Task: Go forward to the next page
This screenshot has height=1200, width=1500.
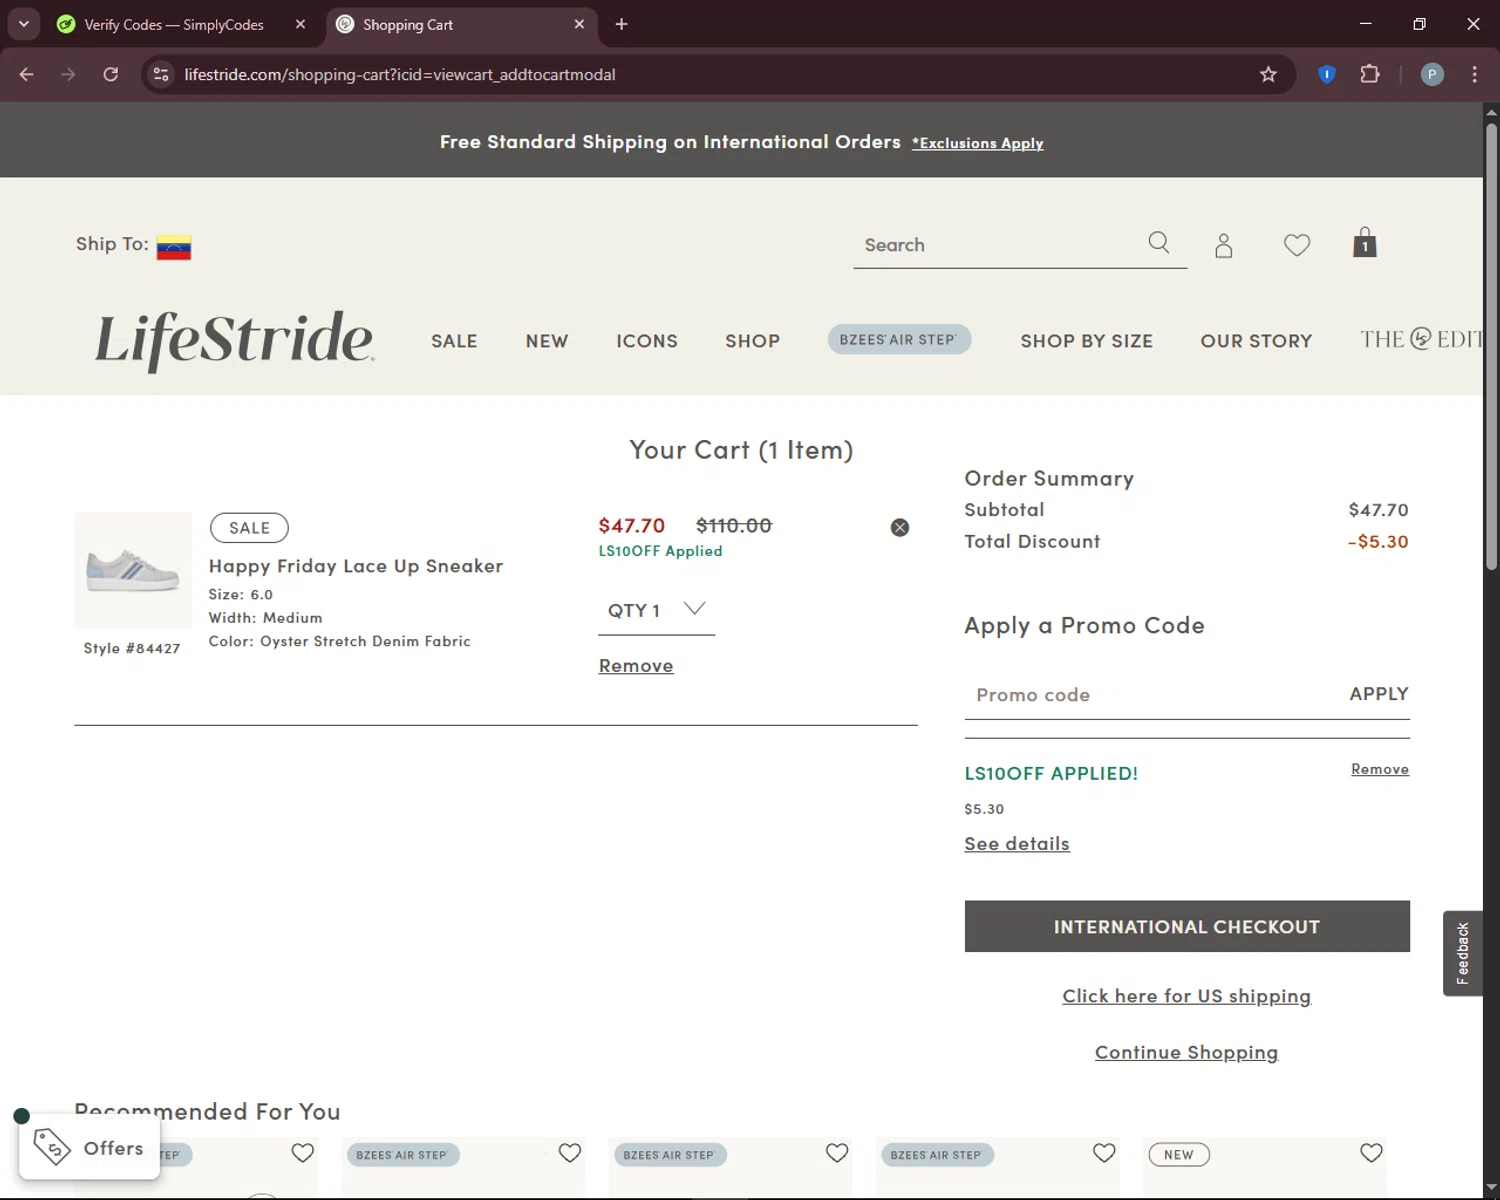Action: coord(68,74)
